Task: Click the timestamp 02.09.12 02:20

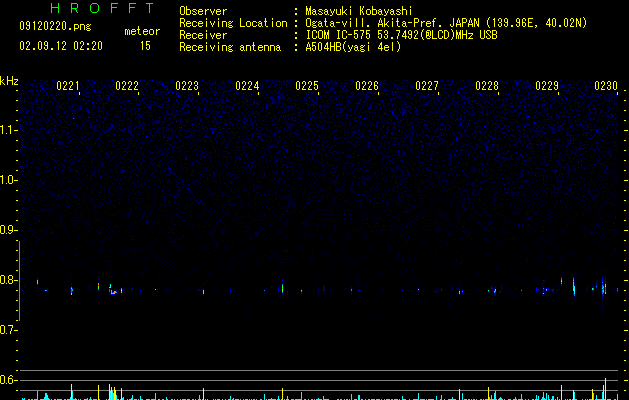Action: (61, 46)
